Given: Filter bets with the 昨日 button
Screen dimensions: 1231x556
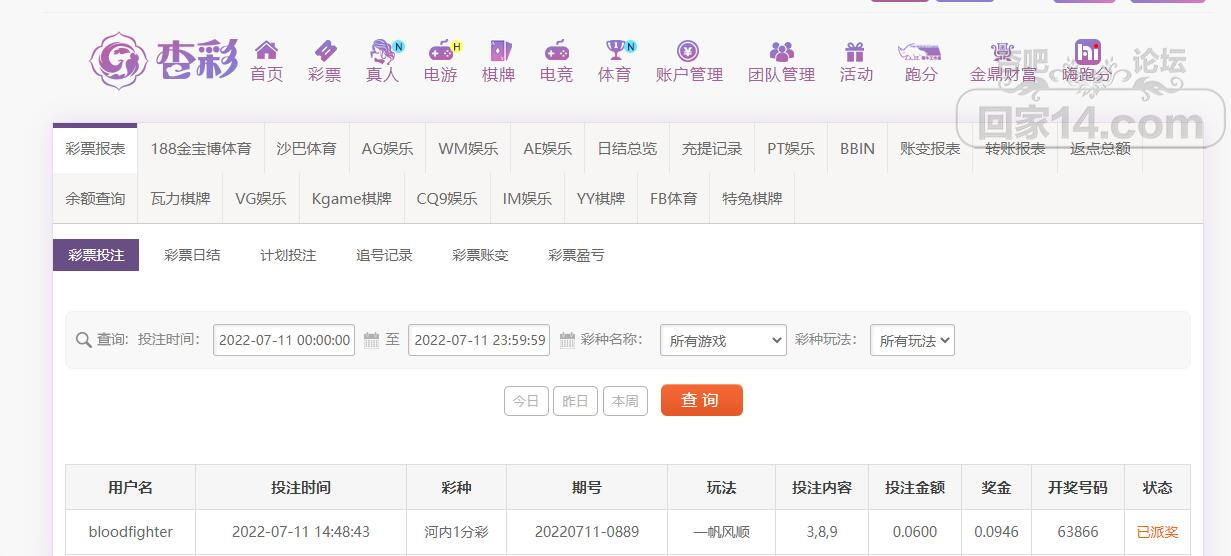Looking at the screenshot, I should point(575,400).
